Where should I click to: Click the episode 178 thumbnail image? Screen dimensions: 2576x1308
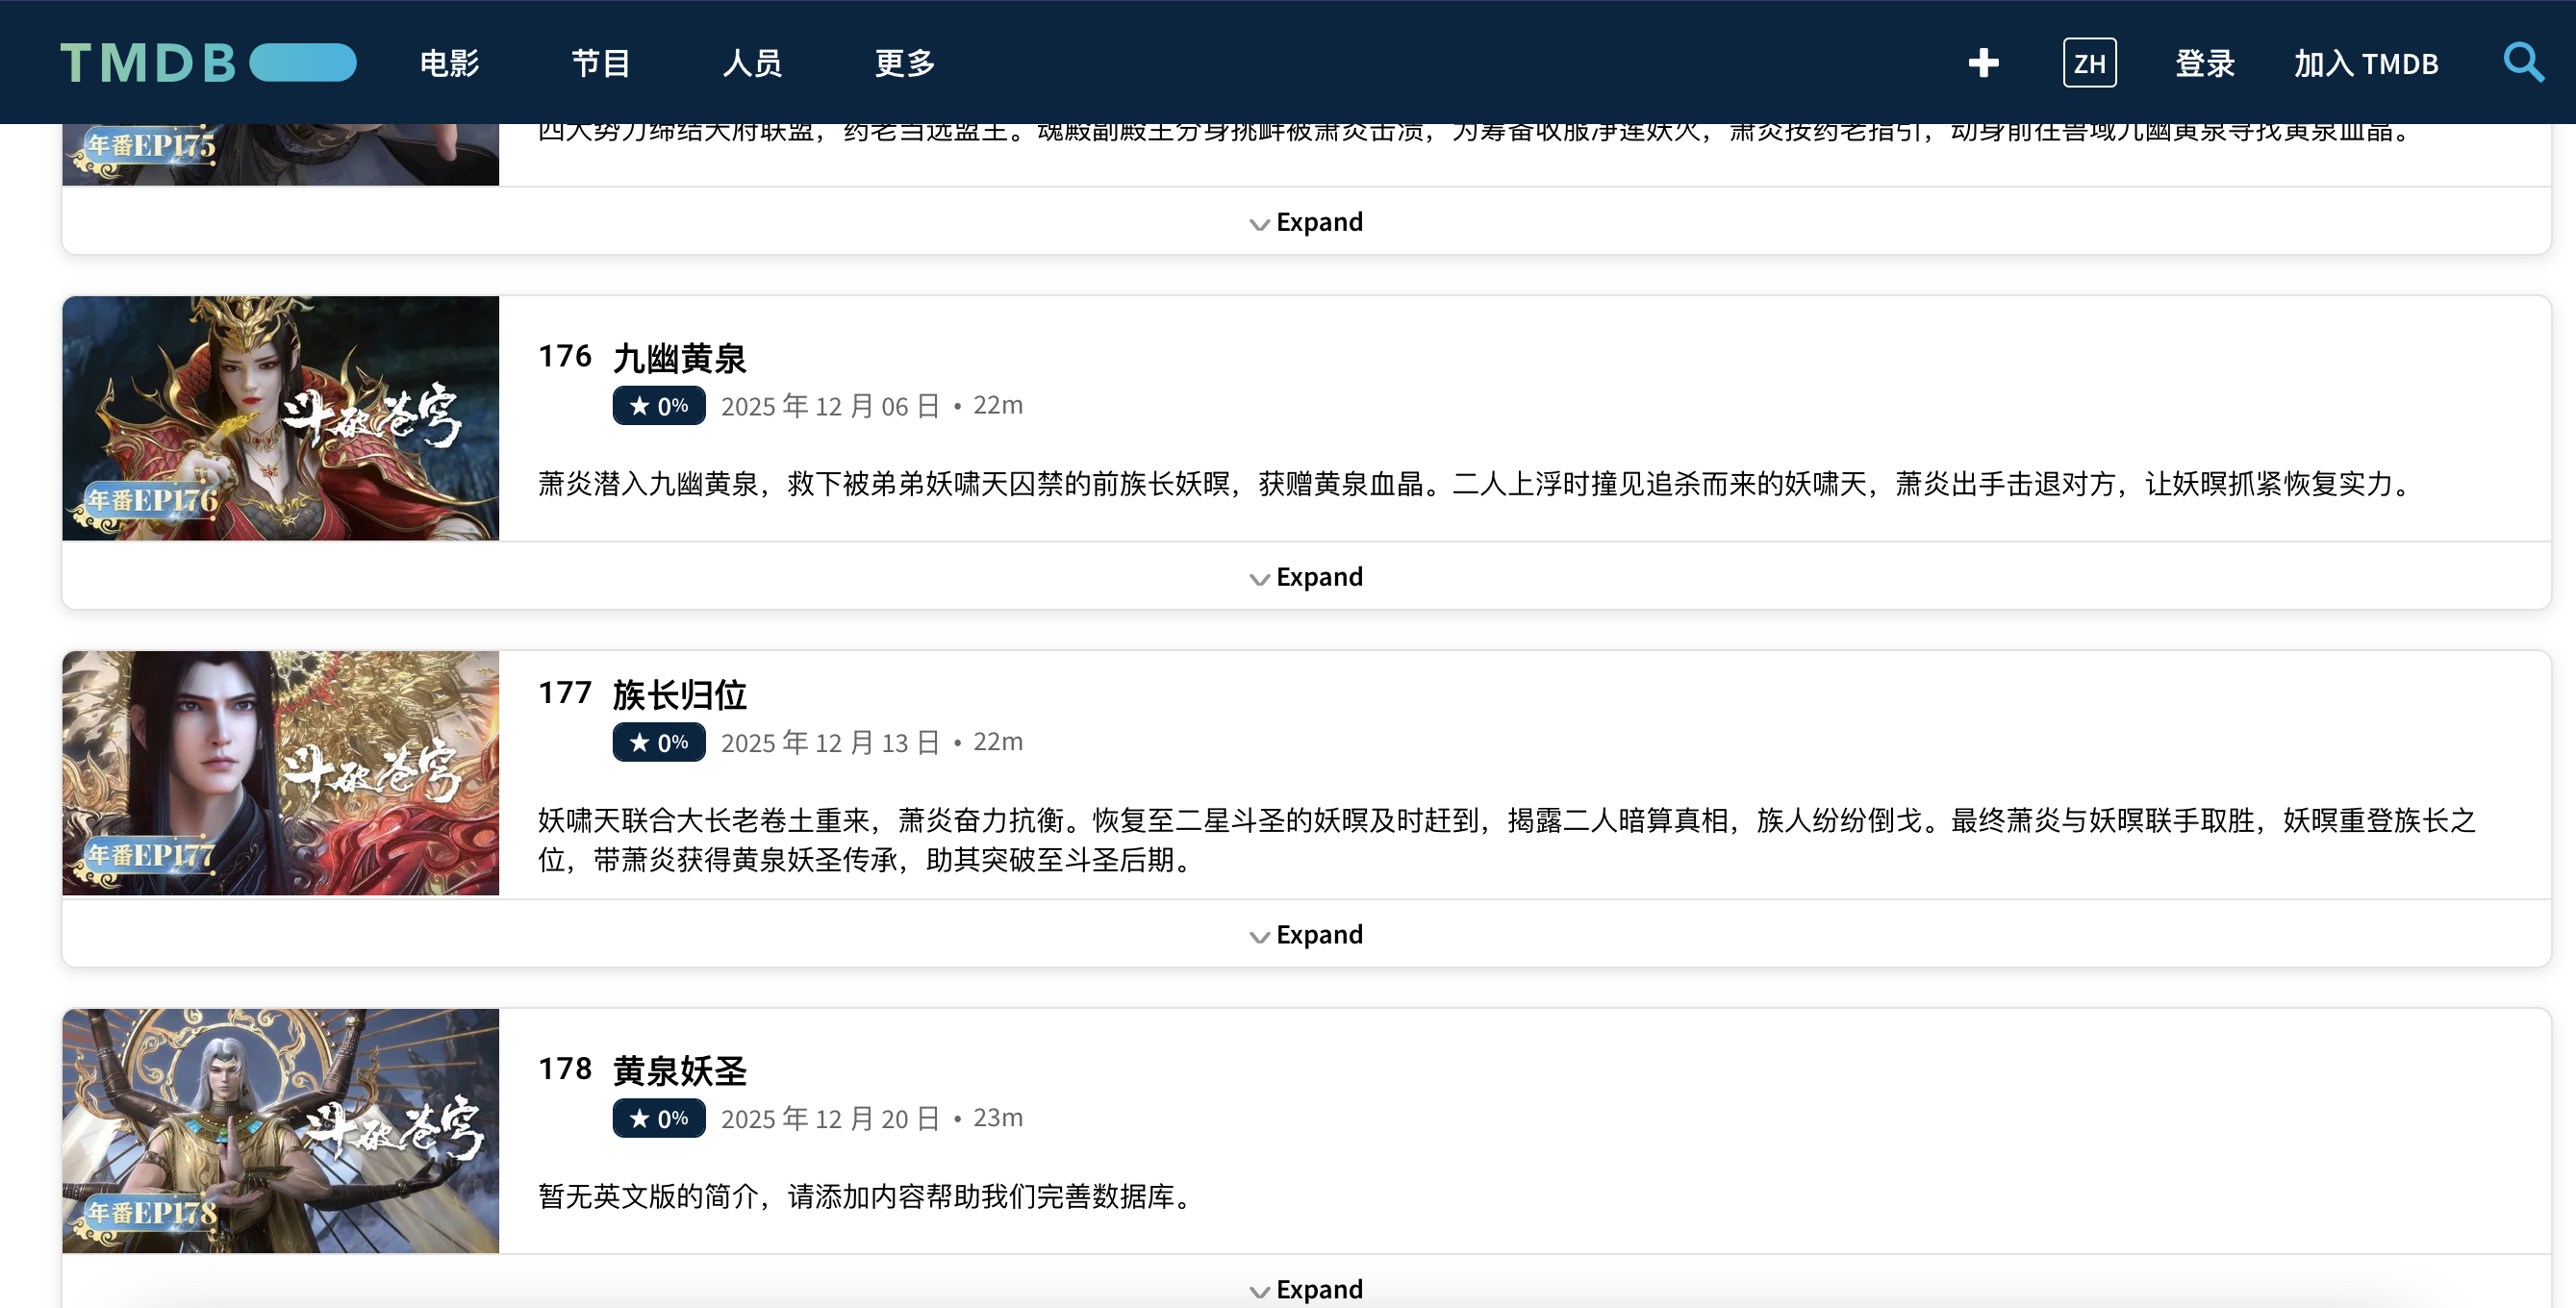[x=280, y=1130]
